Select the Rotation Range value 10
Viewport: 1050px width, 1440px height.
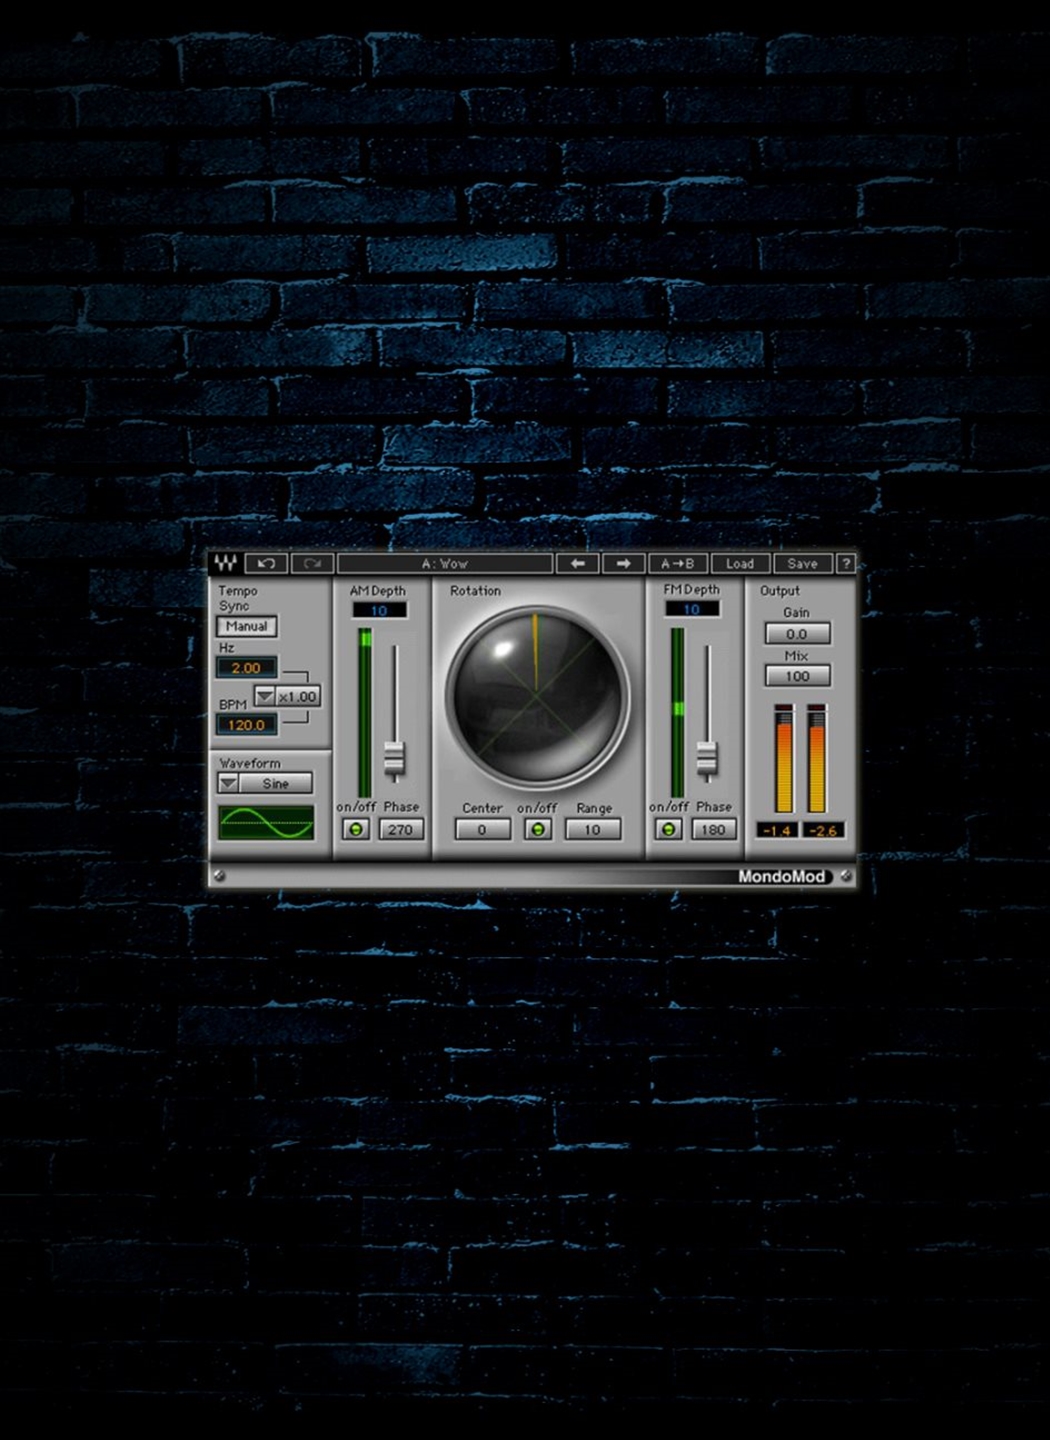tap(593, 829)
